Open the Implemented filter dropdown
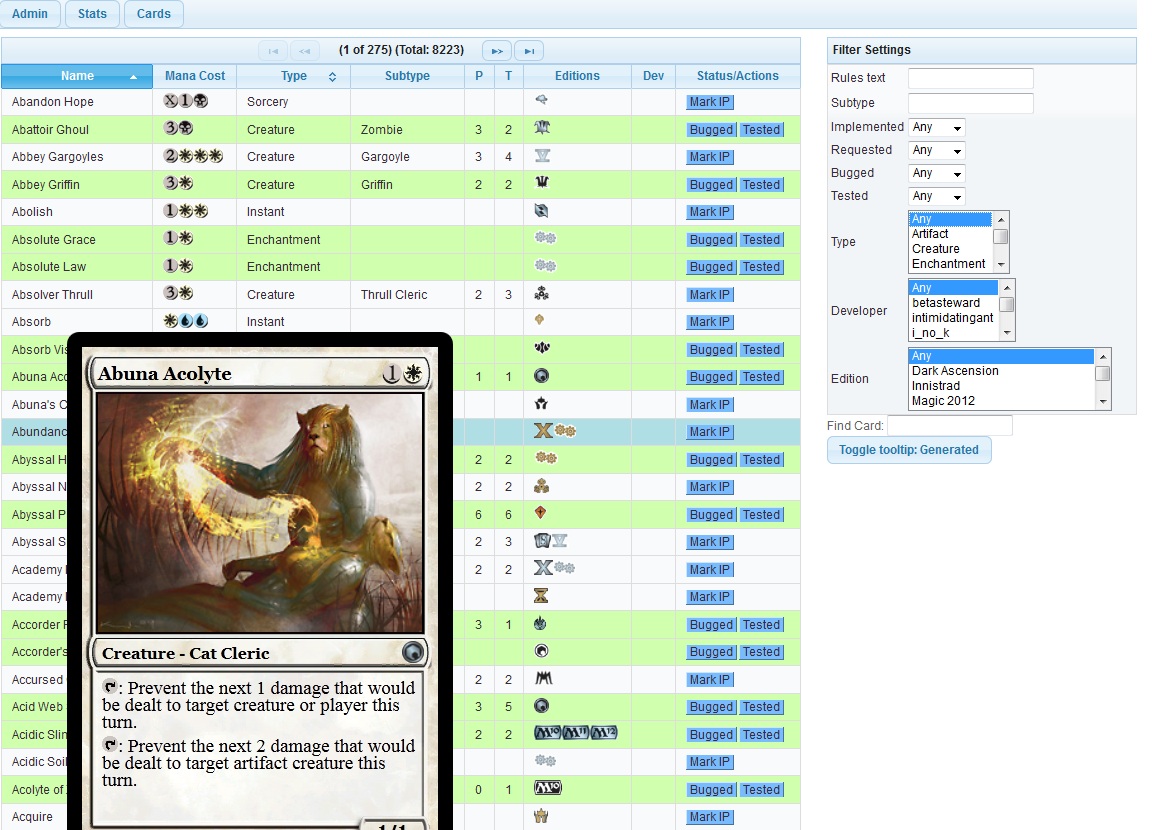This screenshot has height=830, width=1152. 937,128
